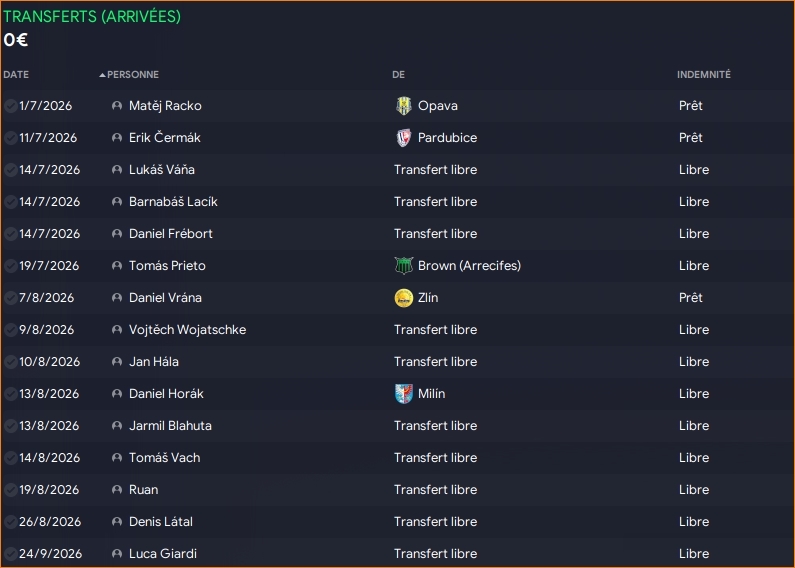Click the profile icon beside Luca Giardi
This screenshot has width=795, height=568.
(117, 554)
